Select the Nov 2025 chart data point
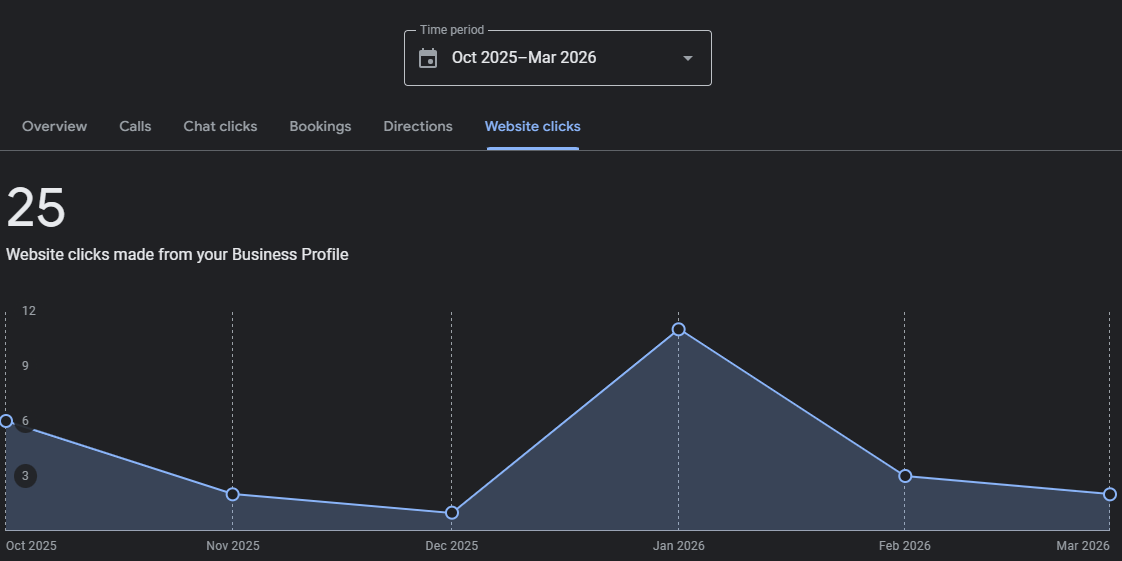The height and width of the screenshot is (561, 1122). coord(232,494)
